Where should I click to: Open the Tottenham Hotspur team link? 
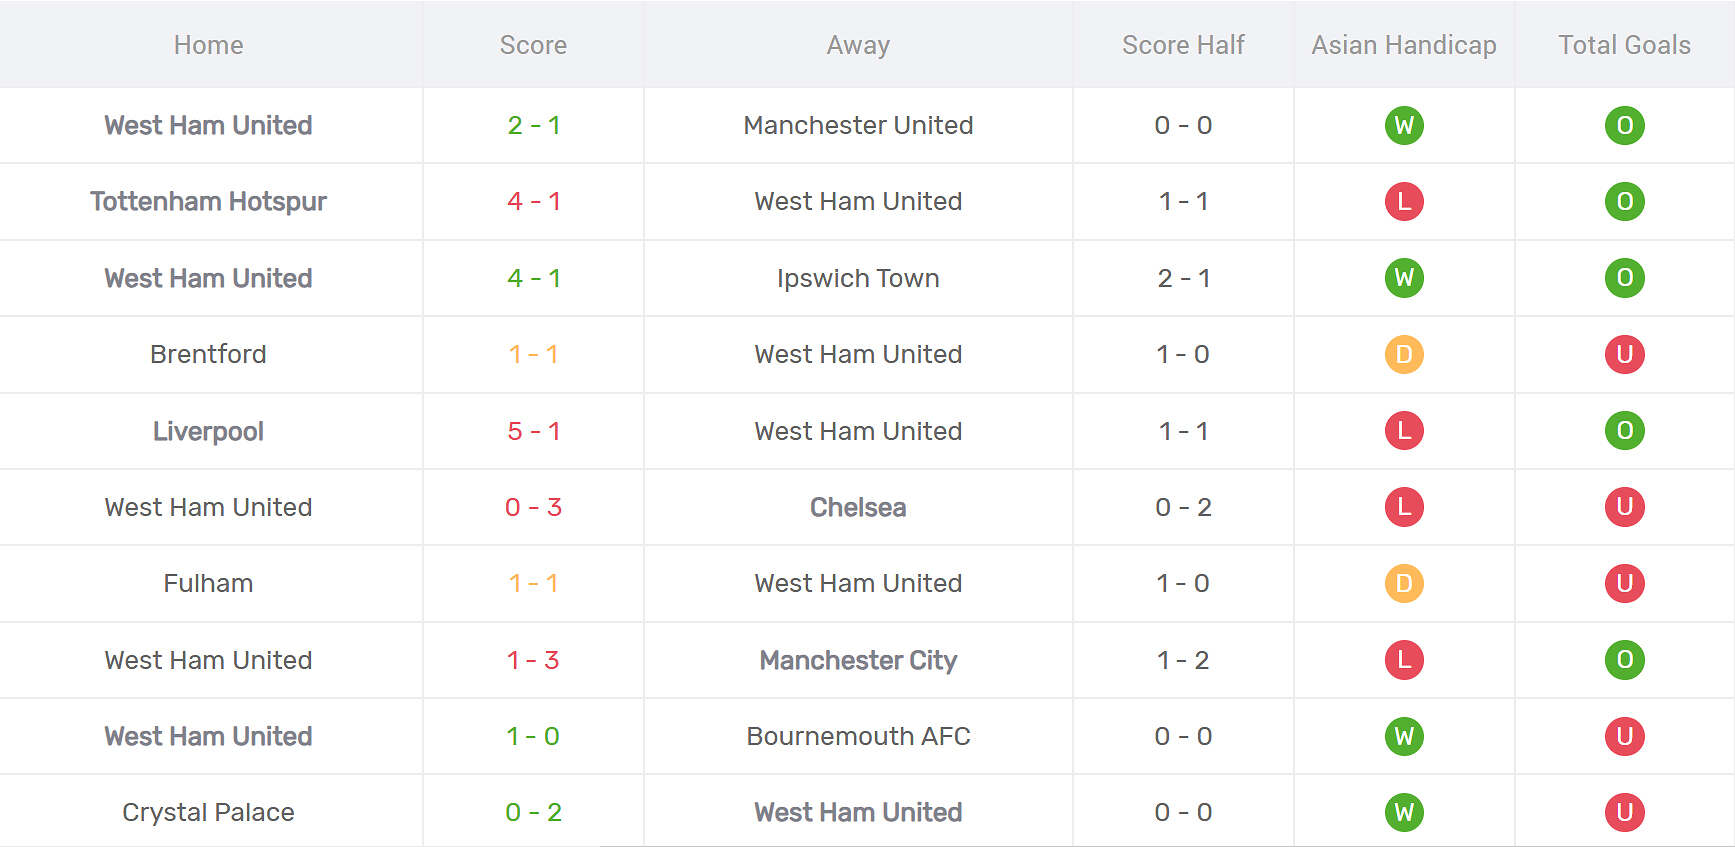pos(208,201)
